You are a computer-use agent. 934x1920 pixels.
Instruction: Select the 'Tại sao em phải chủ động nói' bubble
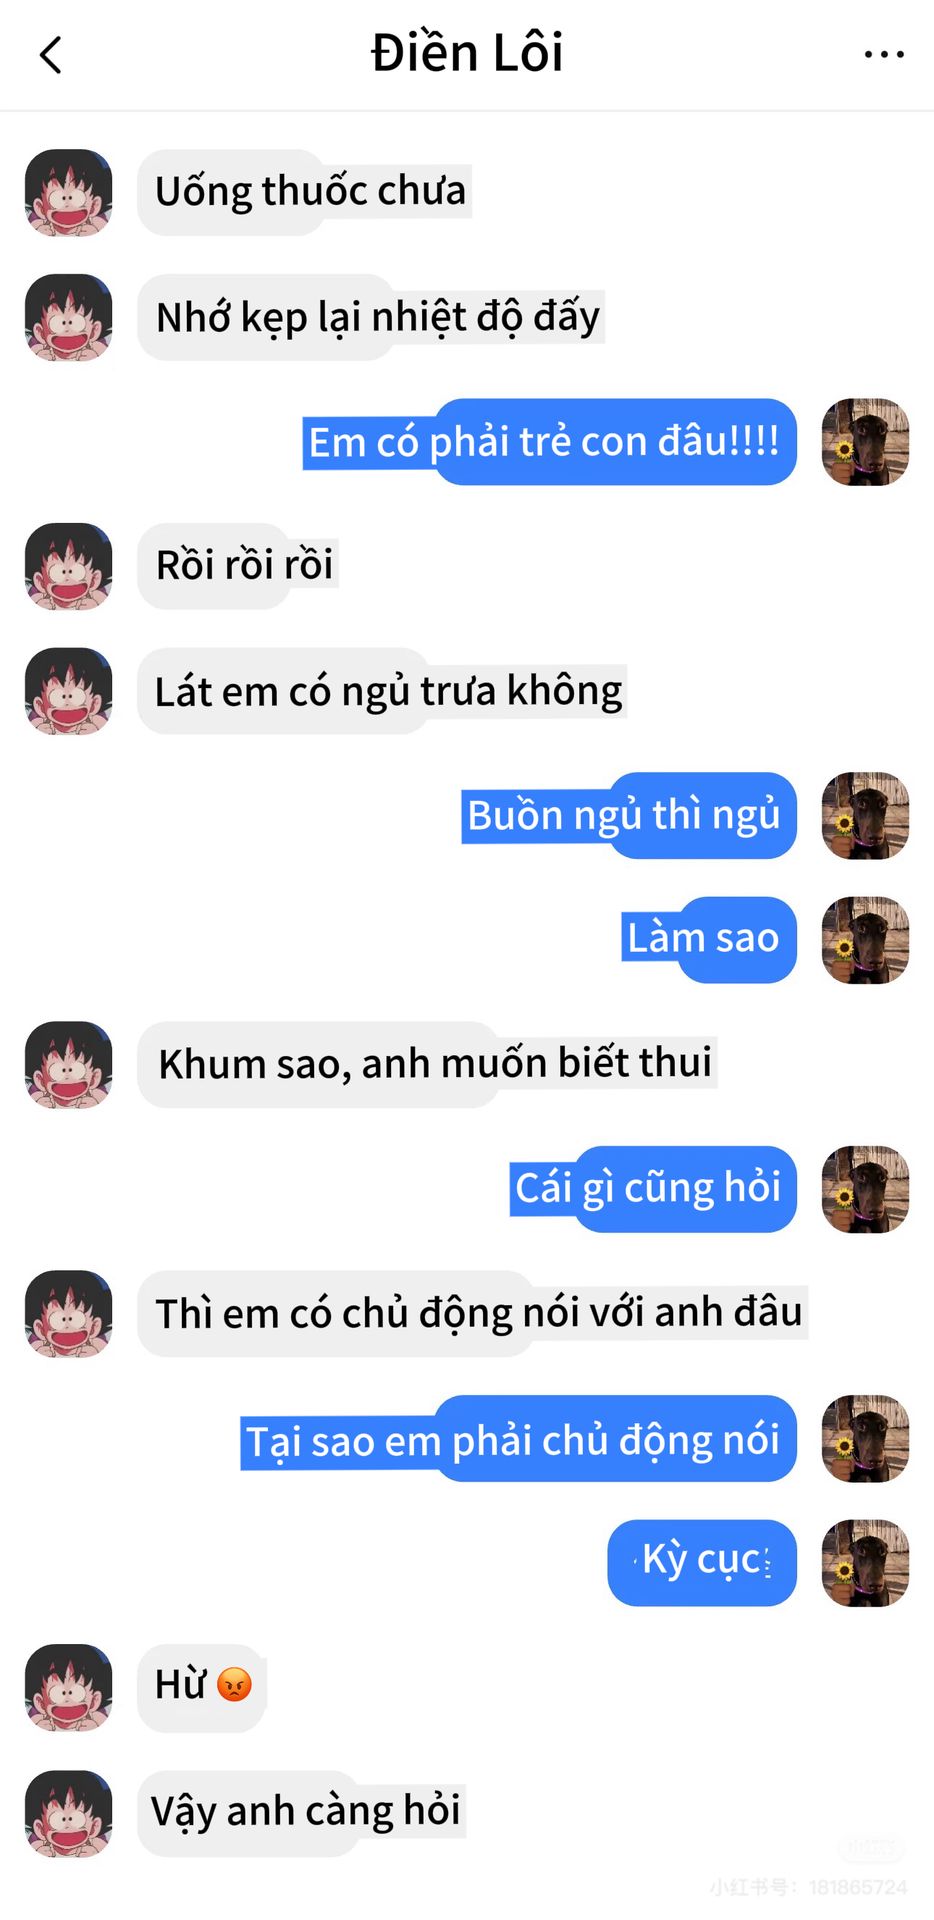[x=518, y=1438]
